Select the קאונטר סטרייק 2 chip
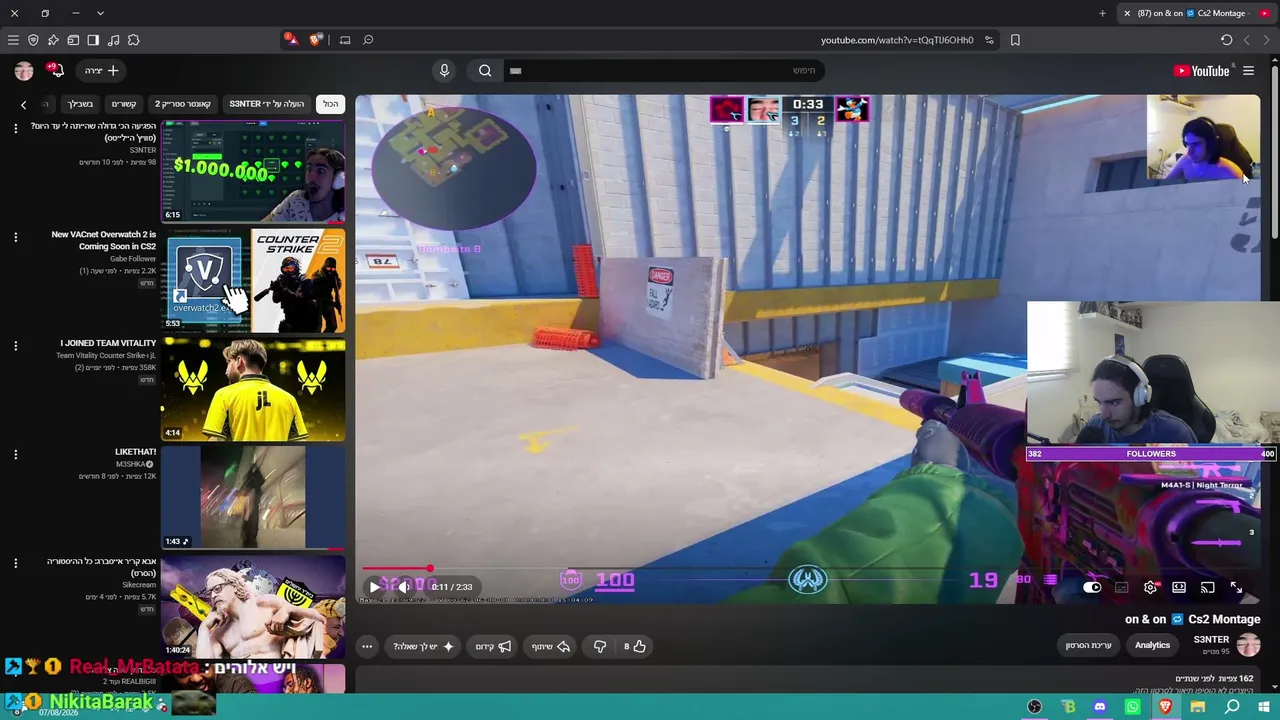This screenshot has height=720, width=1280. click(183, 104)
